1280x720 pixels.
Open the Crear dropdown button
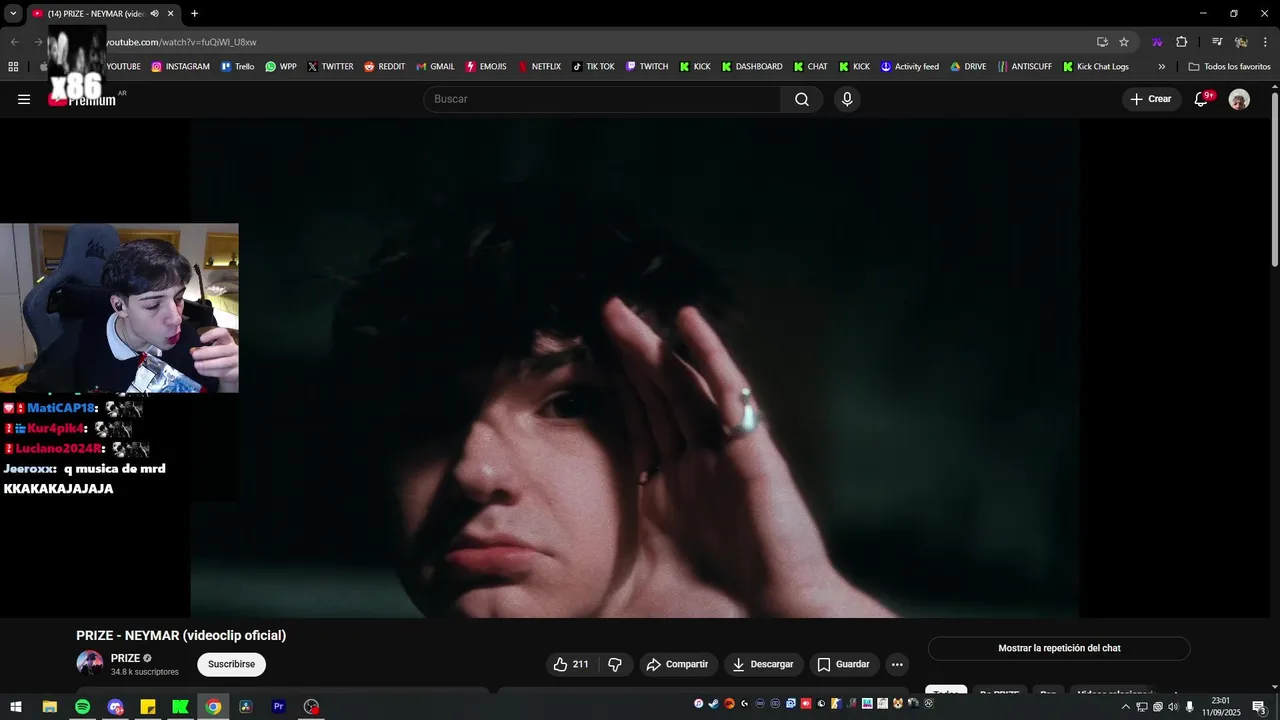[x=1151, y=99]
